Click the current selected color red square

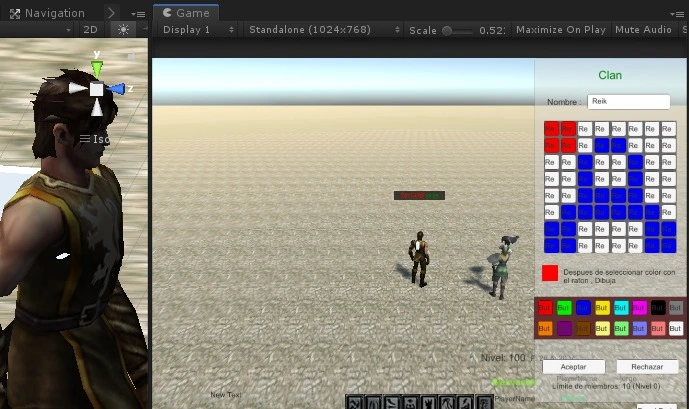point(550,273)
